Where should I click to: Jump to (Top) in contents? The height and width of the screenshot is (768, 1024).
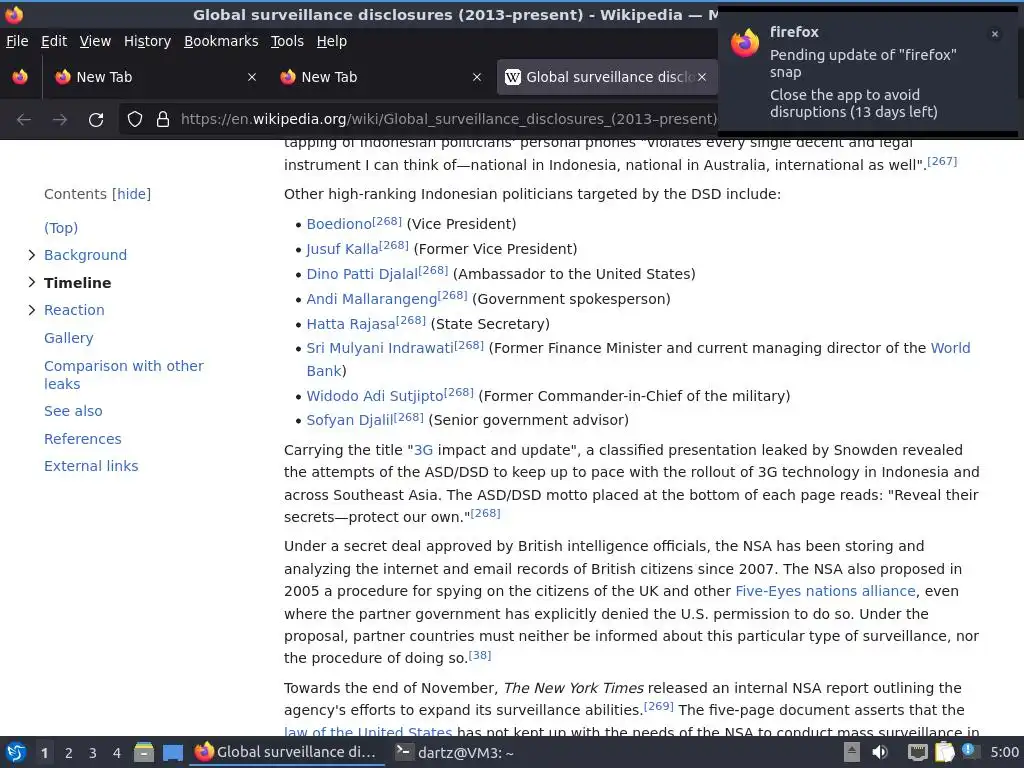tap(61, 228)
